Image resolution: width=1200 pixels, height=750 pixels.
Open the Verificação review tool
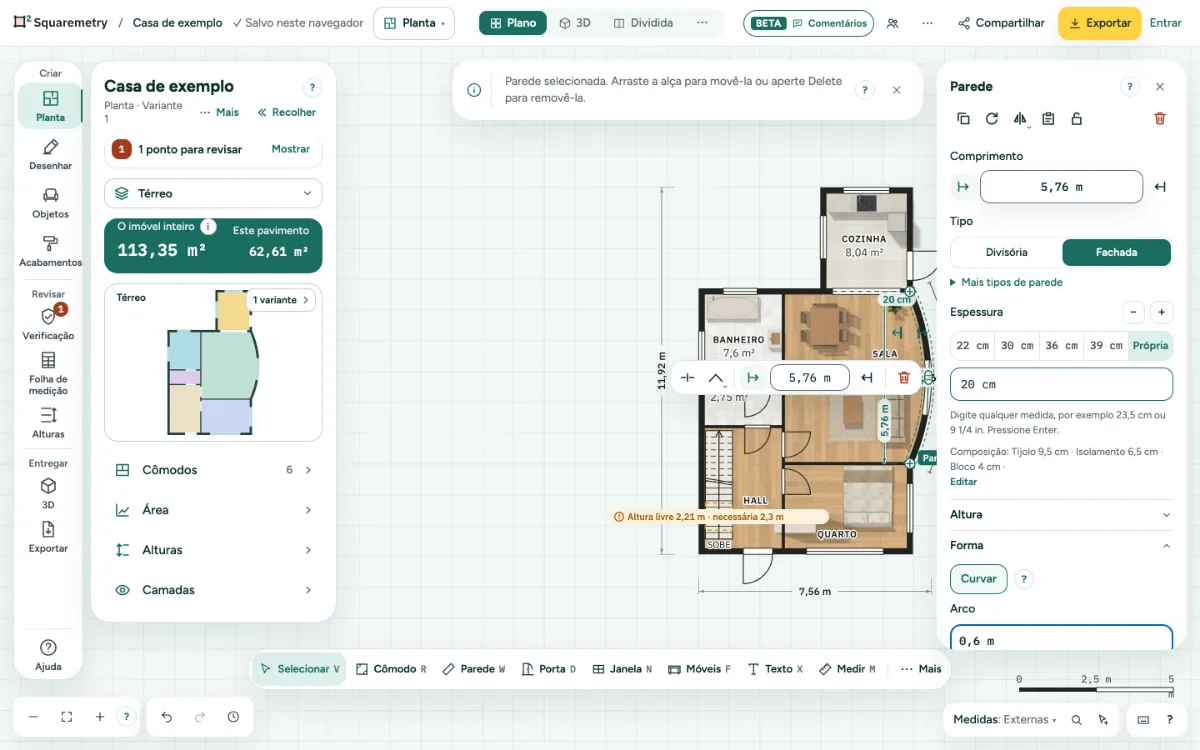tap(48, 324)
